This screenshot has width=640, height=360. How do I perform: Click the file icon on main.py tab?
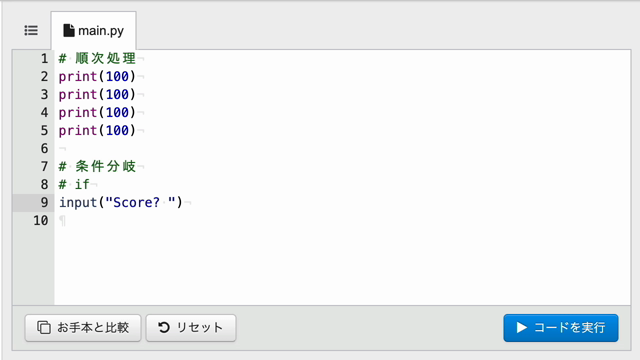69,31
